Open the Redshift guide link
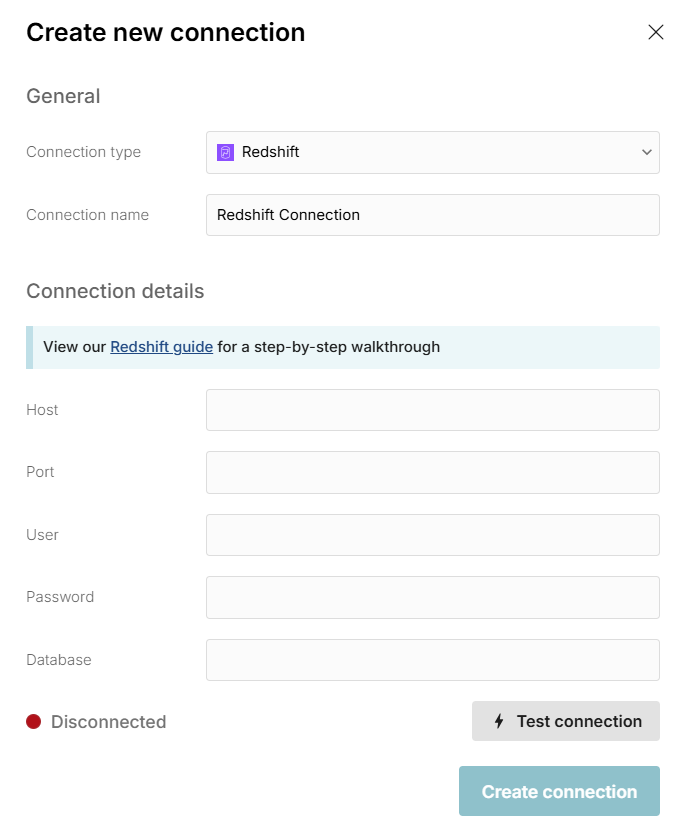The image size is (686, 827). [161, 347]
